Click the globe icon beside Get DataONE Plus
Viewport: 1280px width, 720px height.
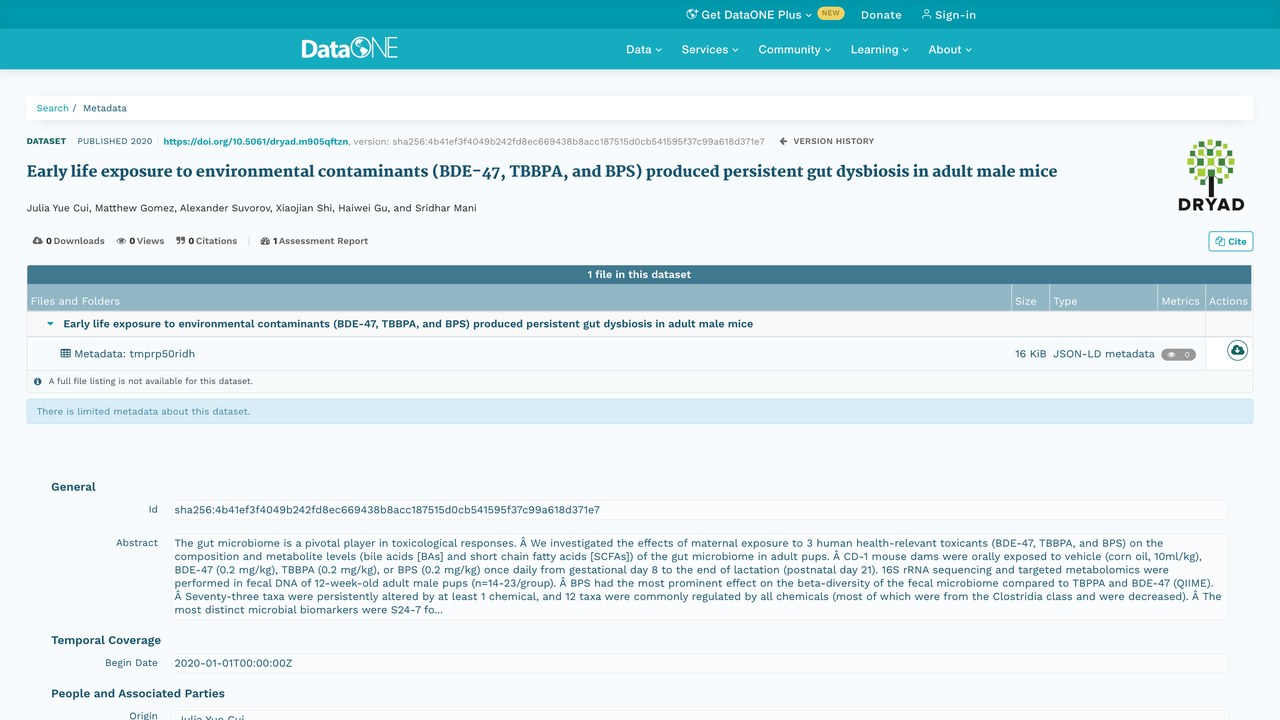[x=692, y=15]
